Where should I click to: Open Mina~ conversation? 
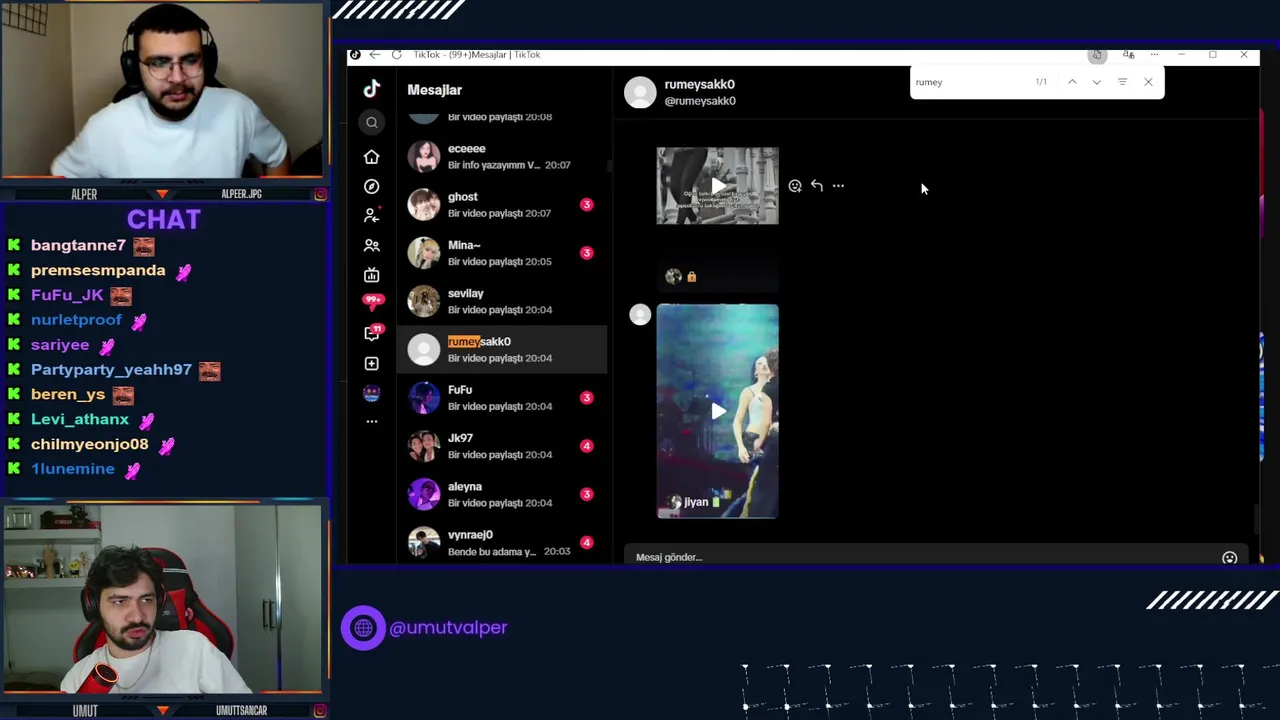[x=502, y=253]
